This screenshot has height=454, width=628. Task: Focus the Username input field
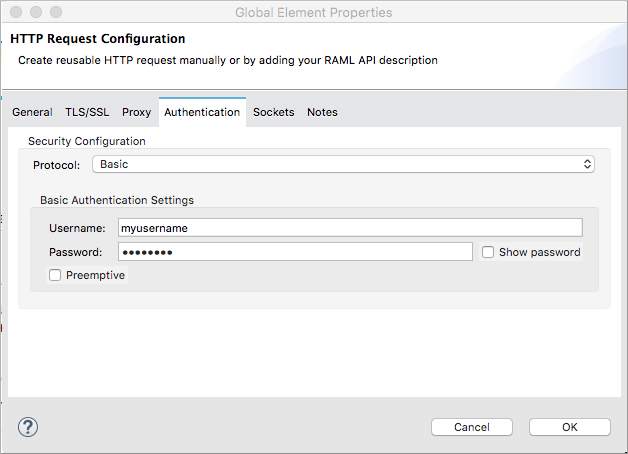(349, 228)
